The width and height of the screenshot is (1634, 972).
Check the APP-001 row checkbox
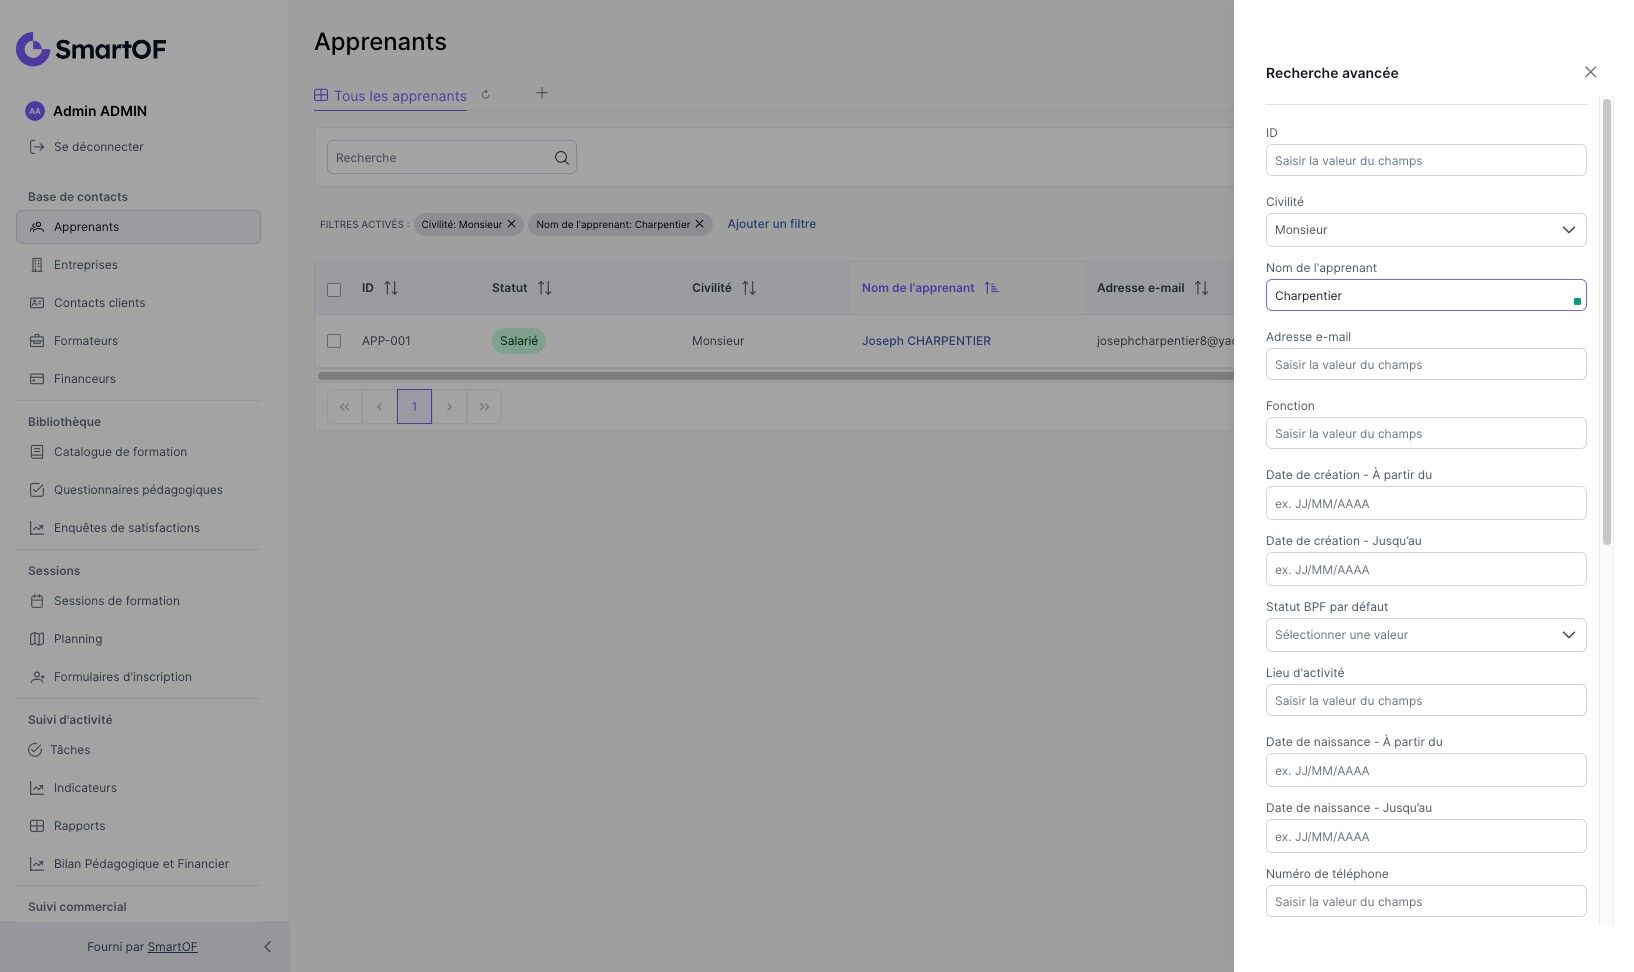[x=334, y=341]
